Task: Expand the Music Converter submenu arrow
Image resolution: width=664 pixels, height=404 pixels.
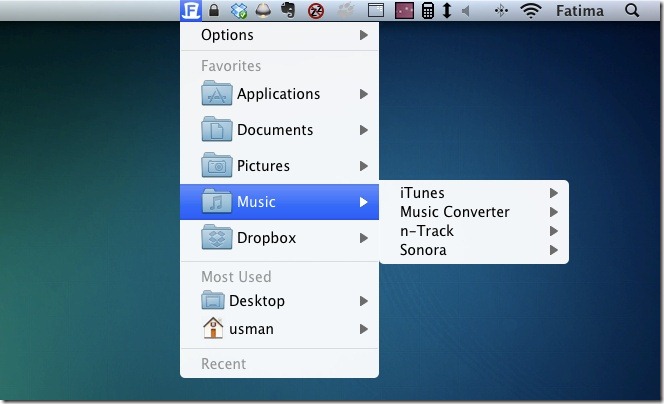Action: (553, 212)
